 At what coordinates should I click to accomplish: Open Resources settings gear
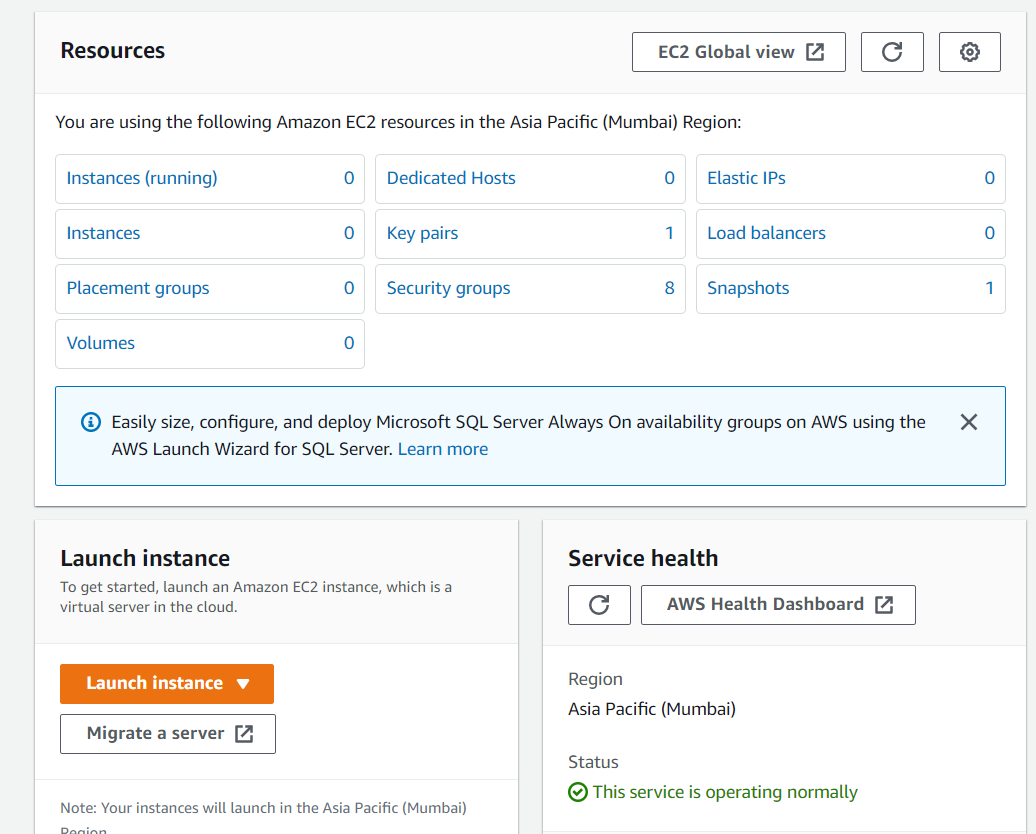point(969,52)
